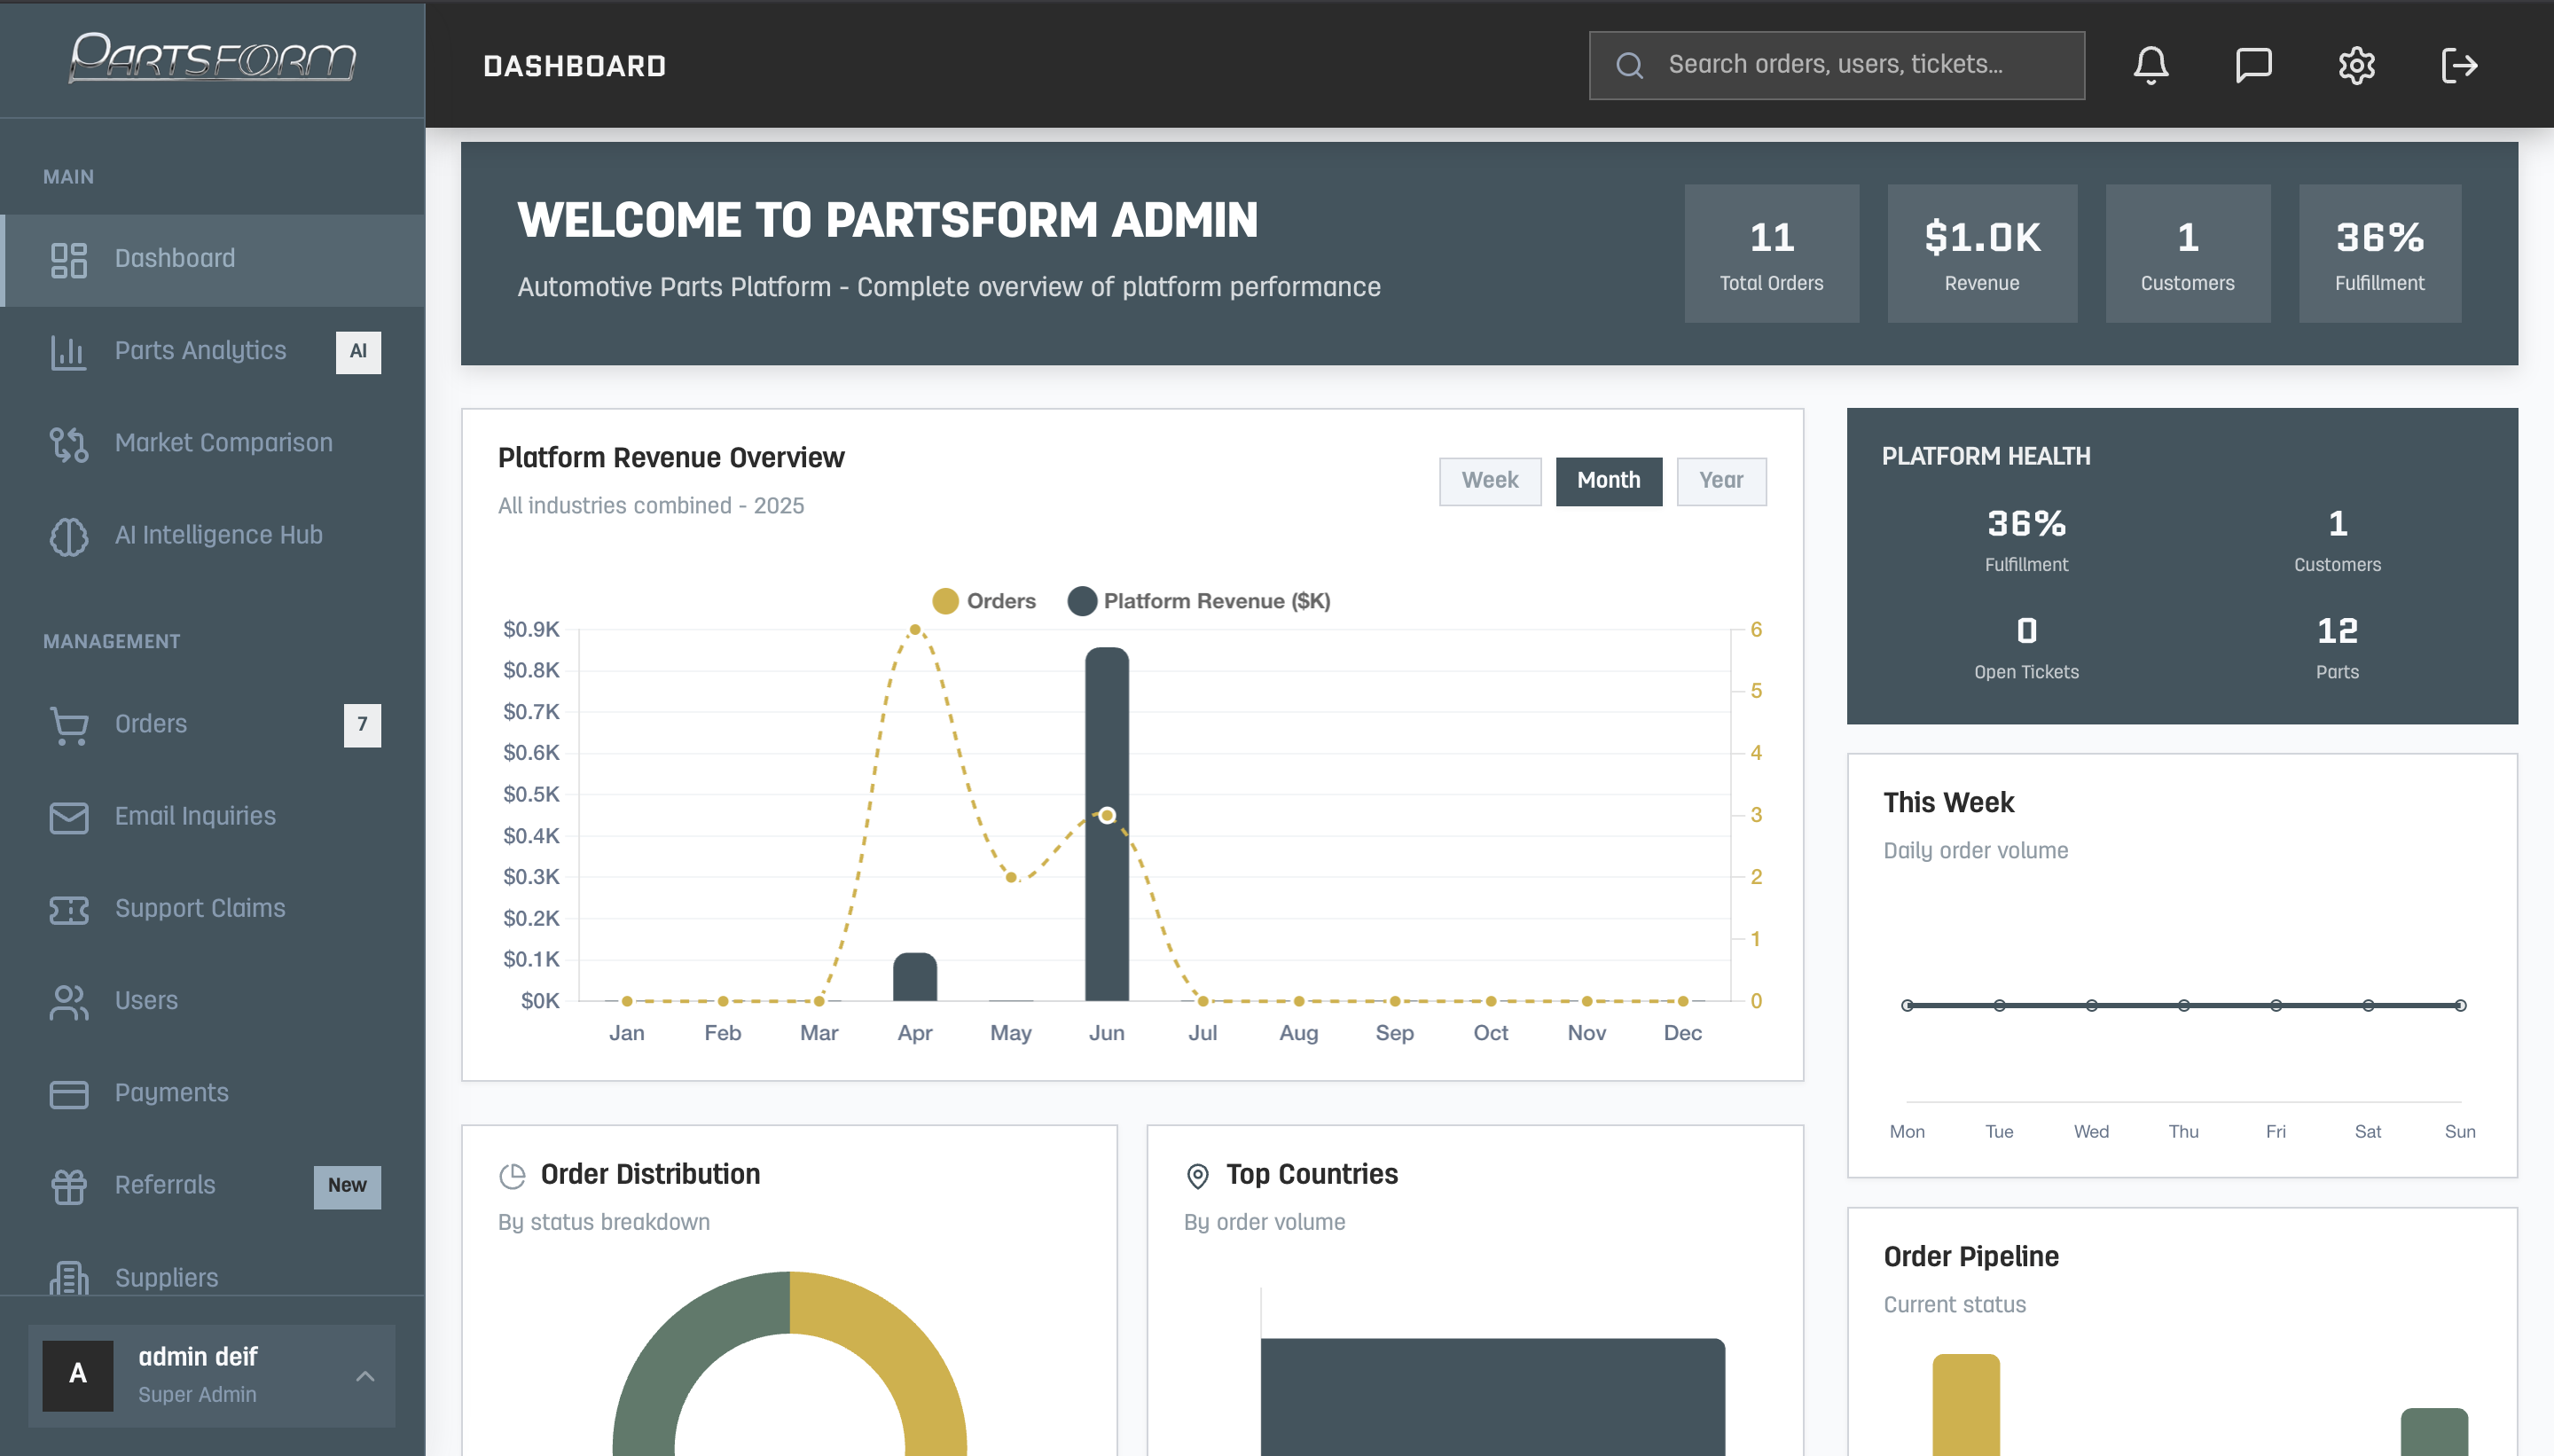Screen dimensions: 2554x1456
Task: Click the Orders count badge 7
Action: click(362, 725)
